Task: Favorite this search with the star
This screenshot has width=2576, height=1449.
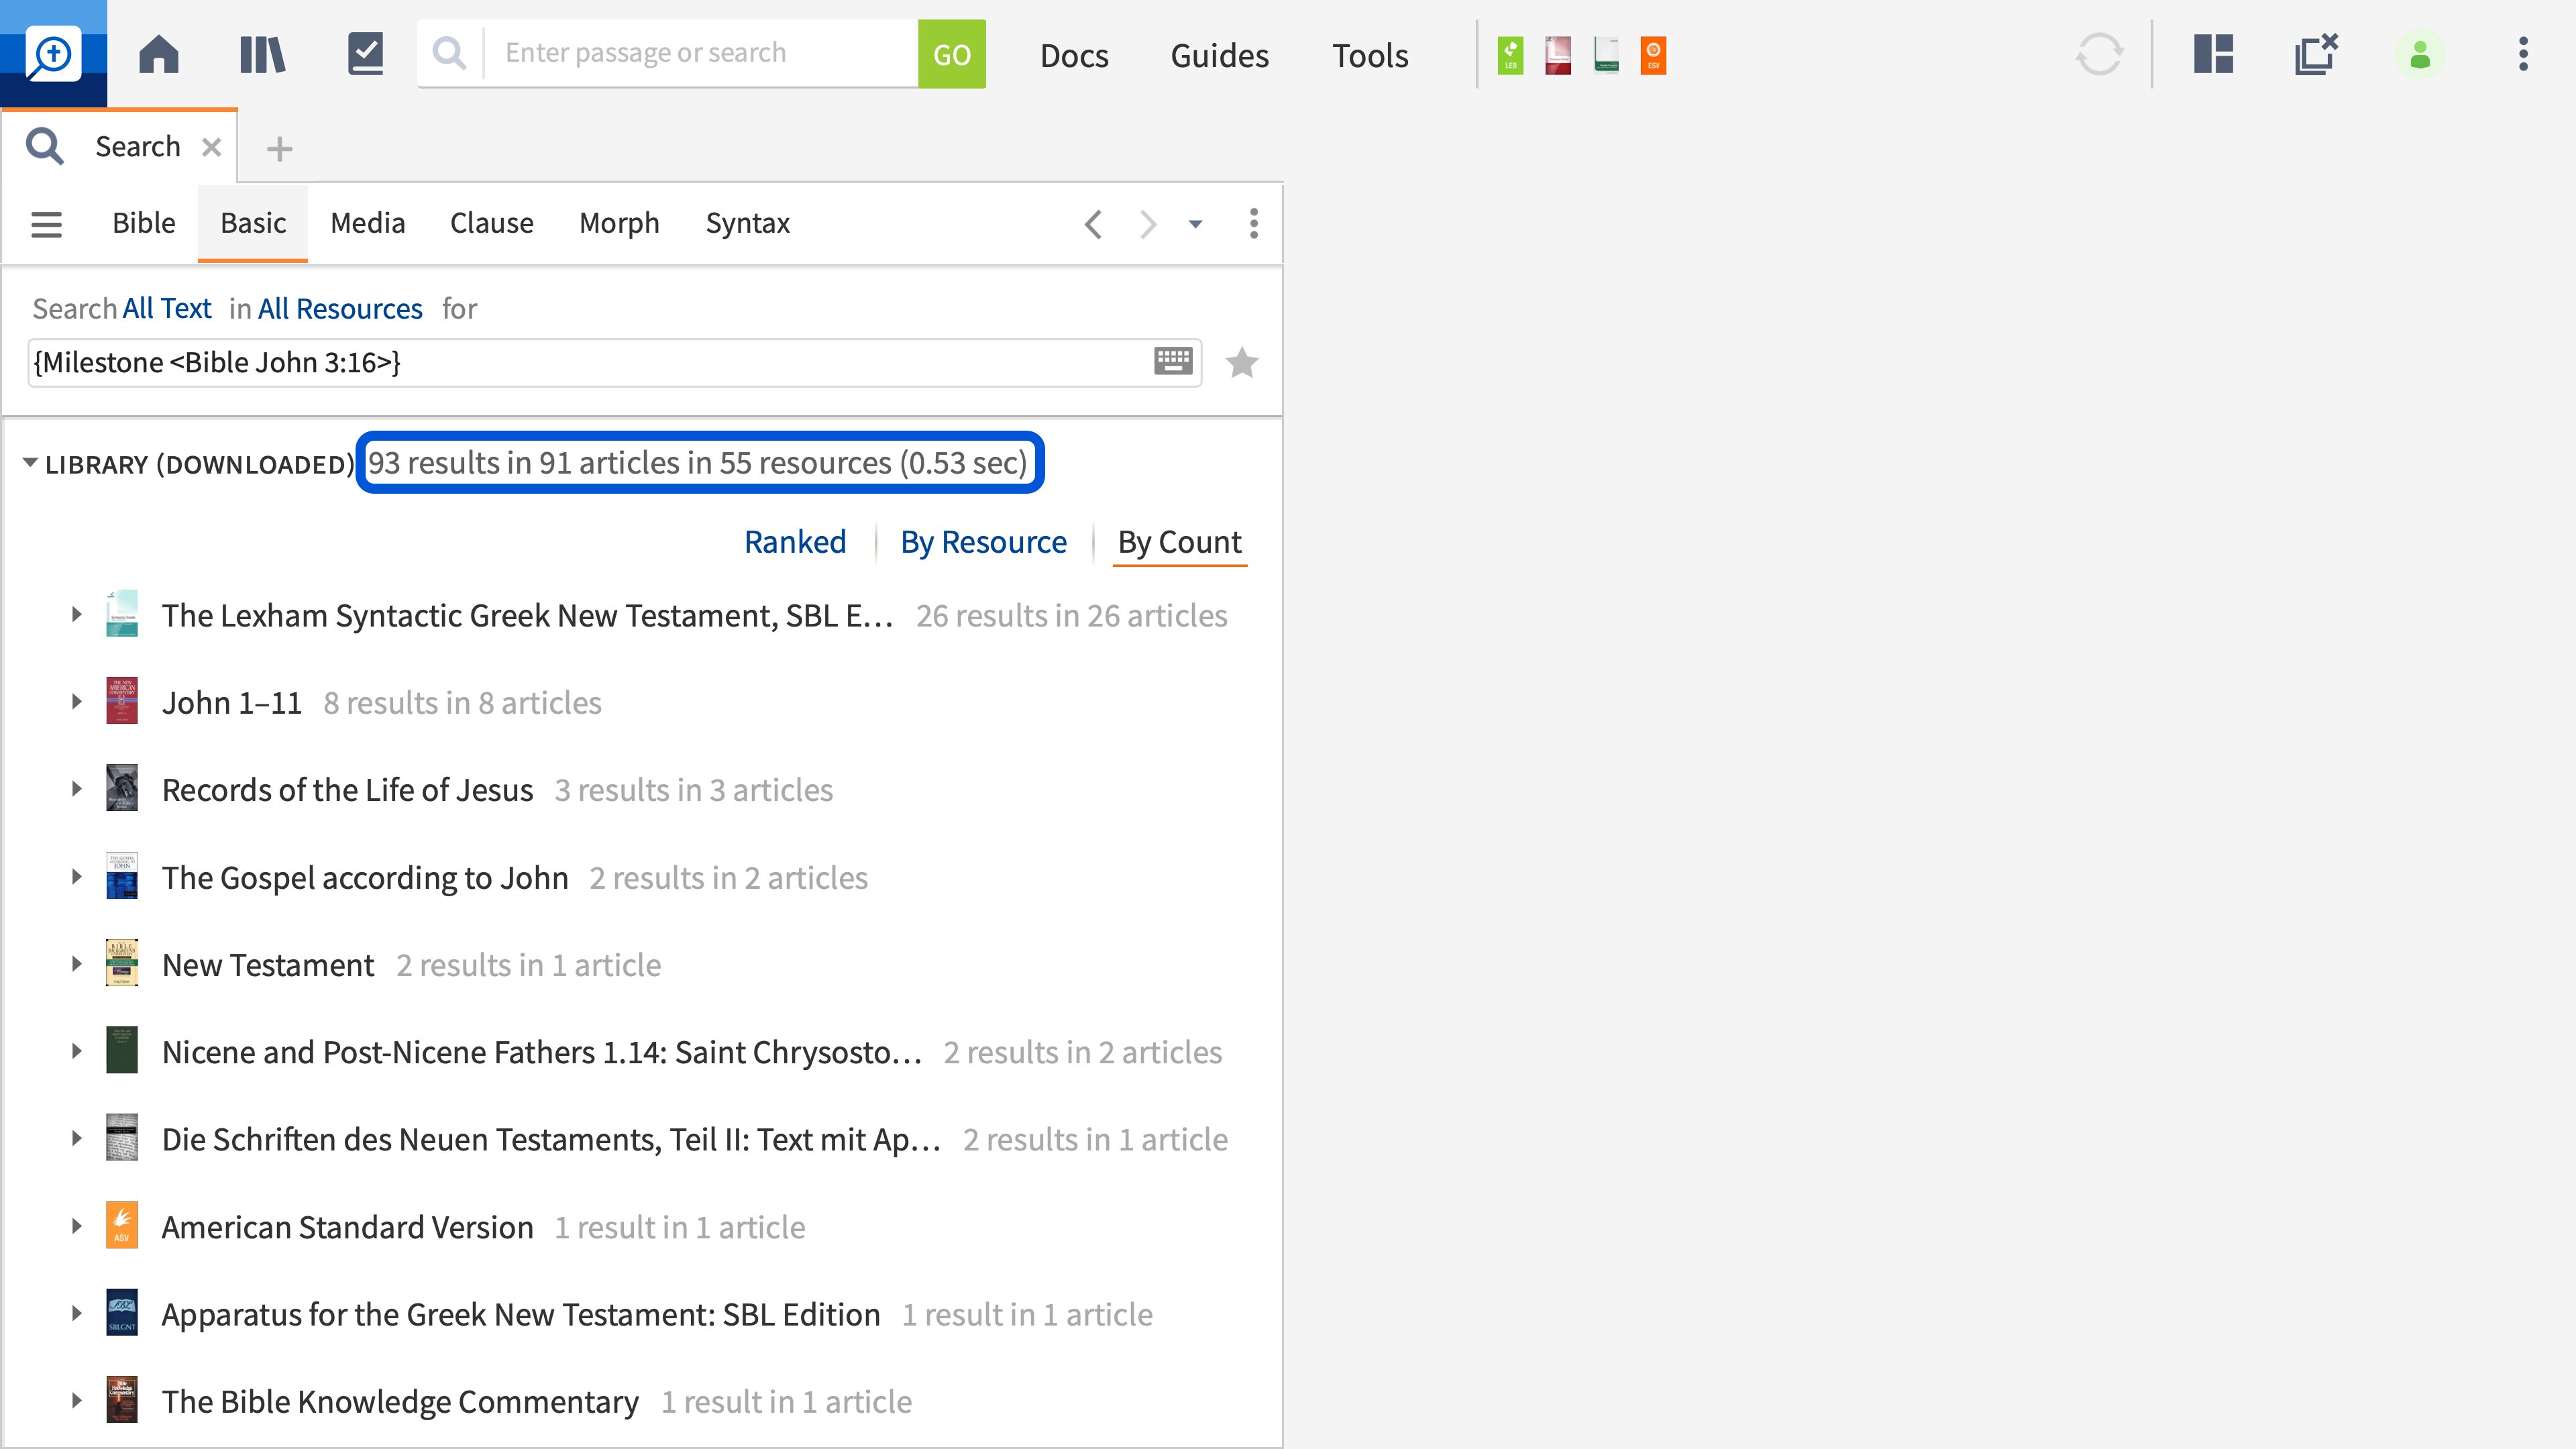Action: [1242, 362]
